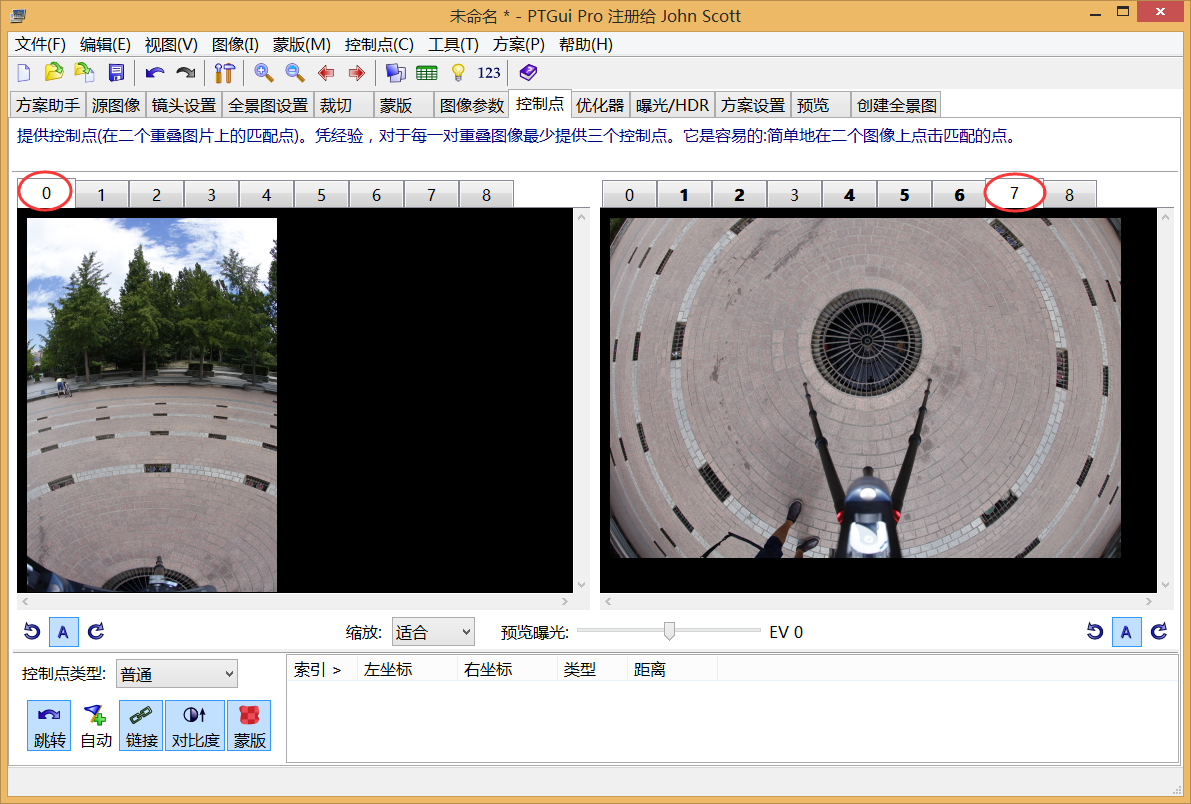The image size is (1191, 804).
Task: Open the tools hammer icon in toolbar
Action: point(224,72)
